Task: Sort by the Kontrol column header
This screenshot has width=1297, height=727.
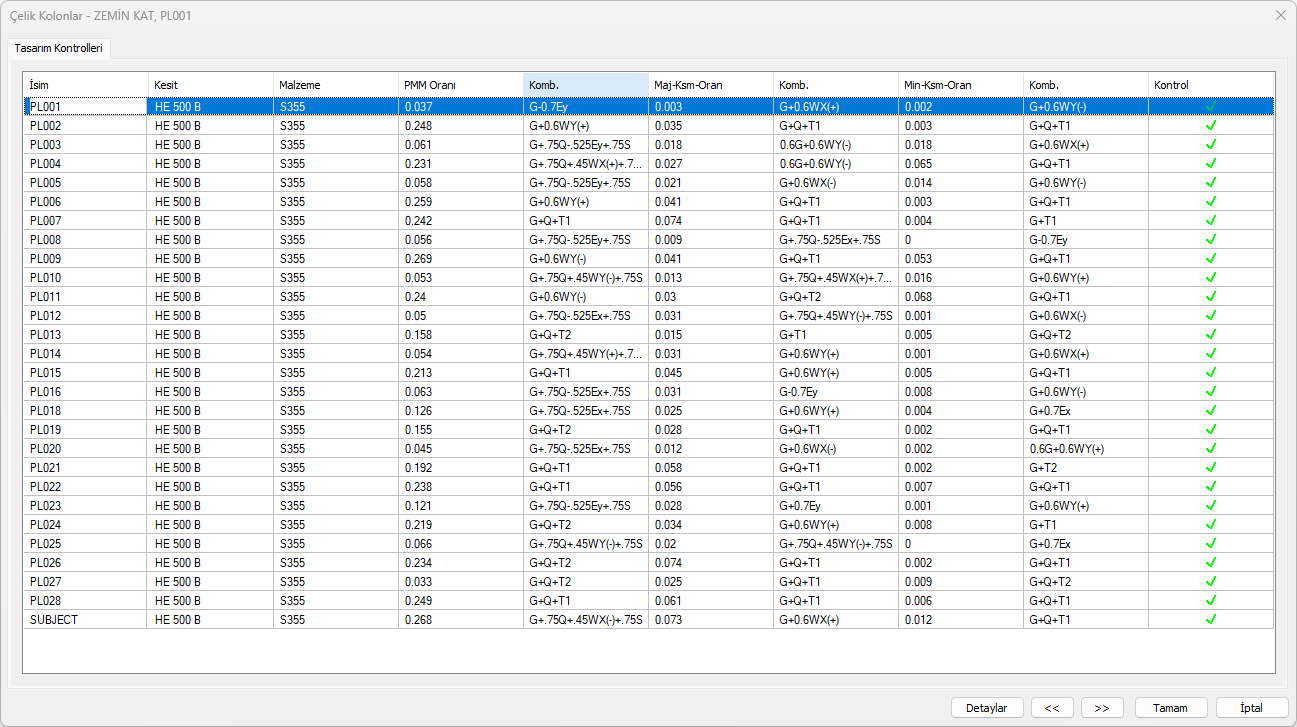Action: coord(1211,85)
